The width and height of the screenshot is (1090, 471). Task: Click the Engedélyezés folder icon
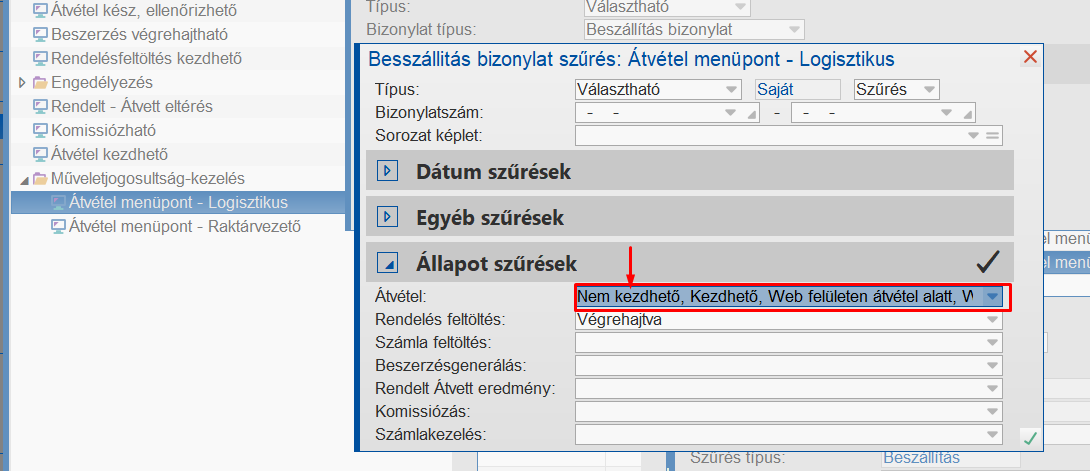point(40,83)
